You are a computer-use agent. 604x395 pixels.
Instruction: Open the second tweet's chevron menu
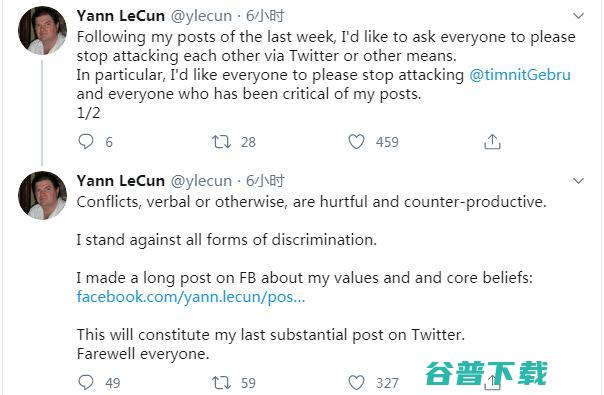(578, 181)
